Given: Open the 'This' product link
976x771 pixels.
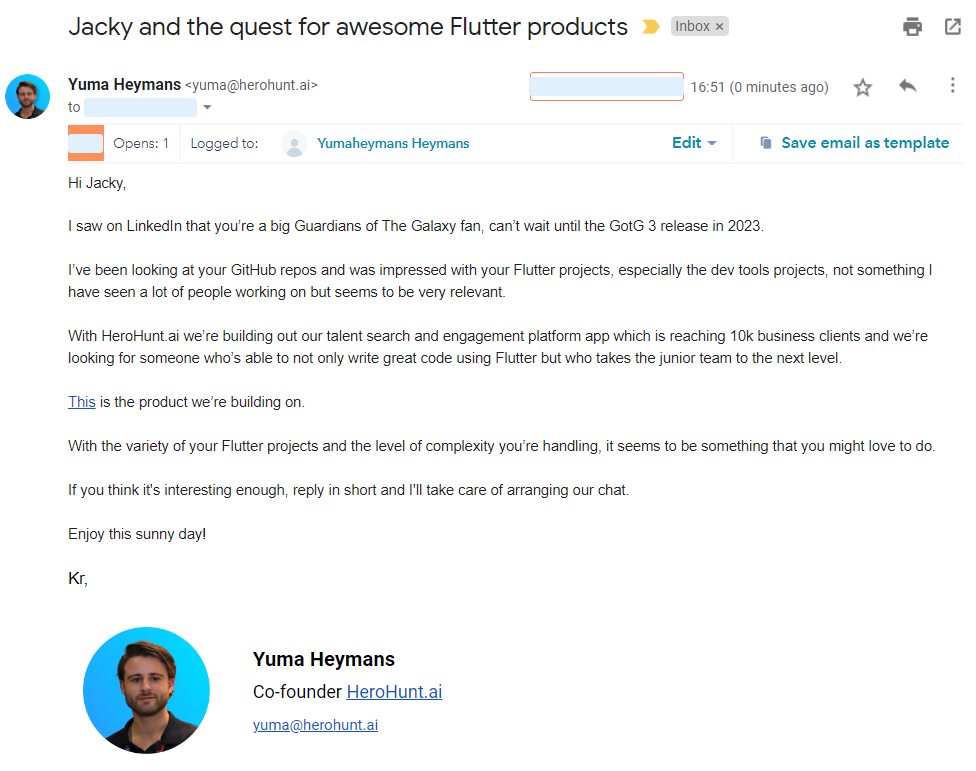Looking at the screenshot, I should 82,402.
